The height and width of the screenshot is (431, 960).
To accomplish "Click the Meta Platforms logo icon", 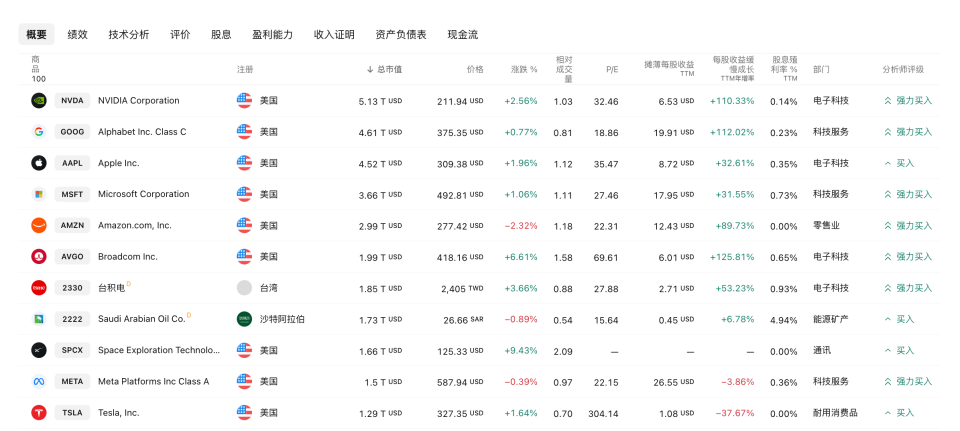I will click(39, 381).
